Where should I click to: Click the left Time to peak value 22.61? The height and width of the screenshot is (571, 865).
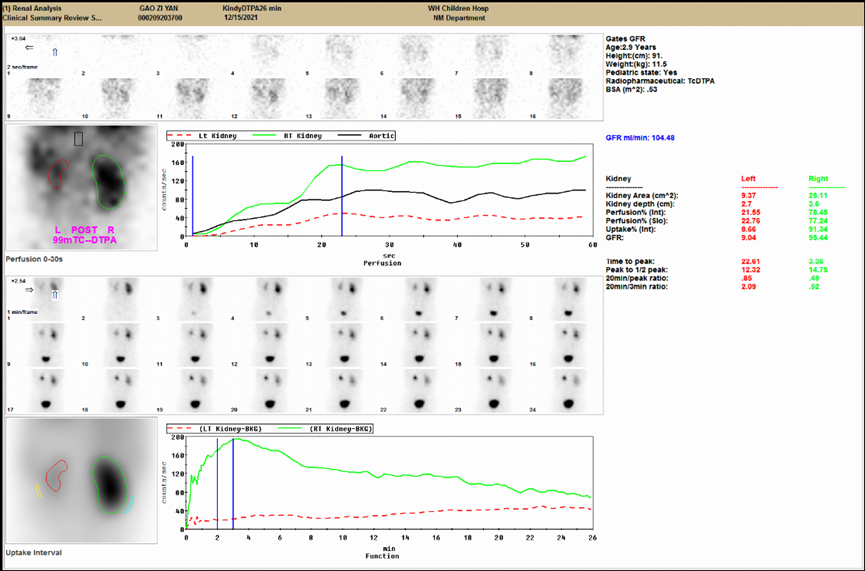click(751, 262)
